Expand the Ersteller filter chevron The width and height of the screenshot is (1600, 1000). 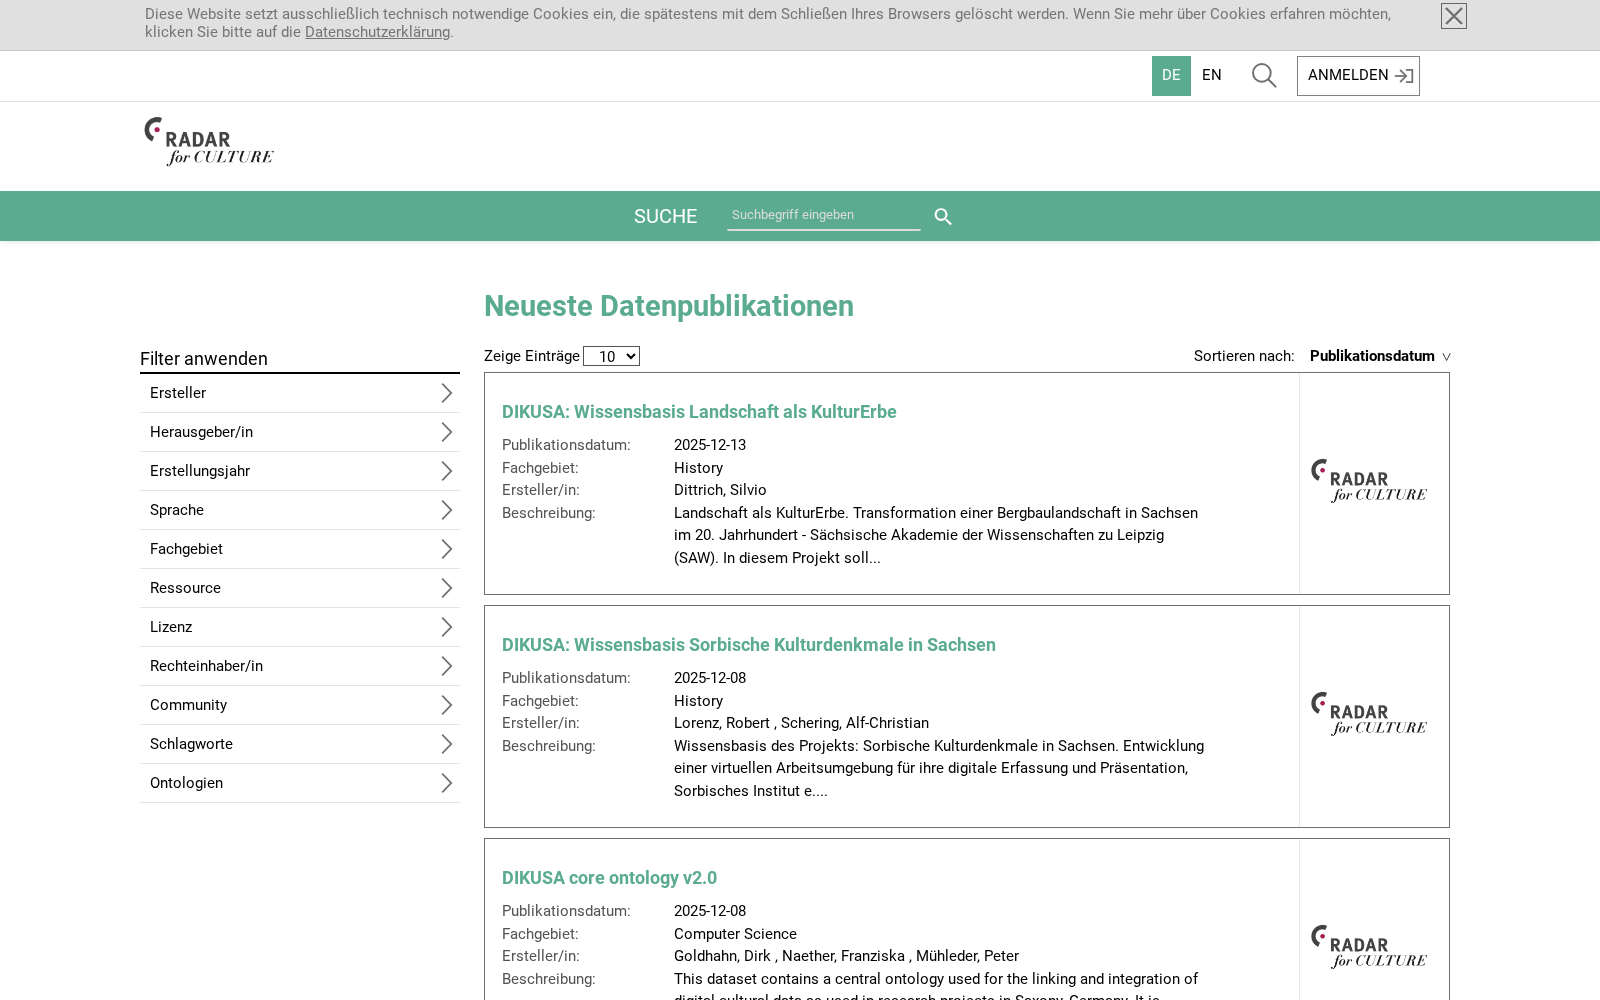point(447,393)
